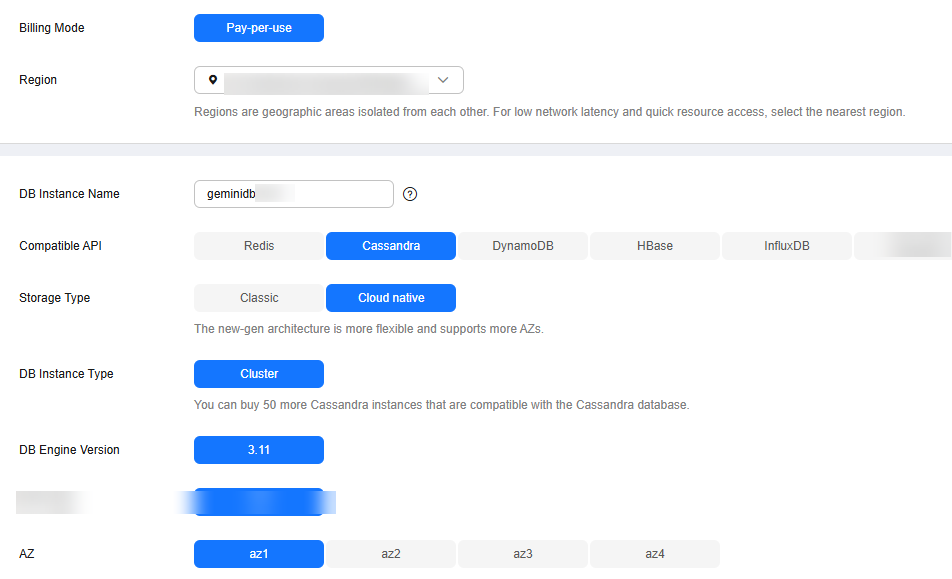Pick DynamoDB compatible API
Screen dimensions: 952x579
523,246
